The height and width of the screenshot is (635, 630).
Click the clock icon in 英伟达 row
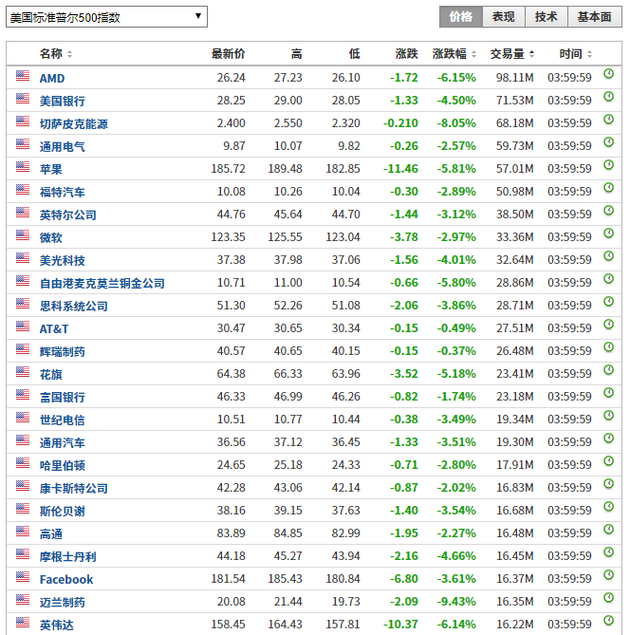609,620
